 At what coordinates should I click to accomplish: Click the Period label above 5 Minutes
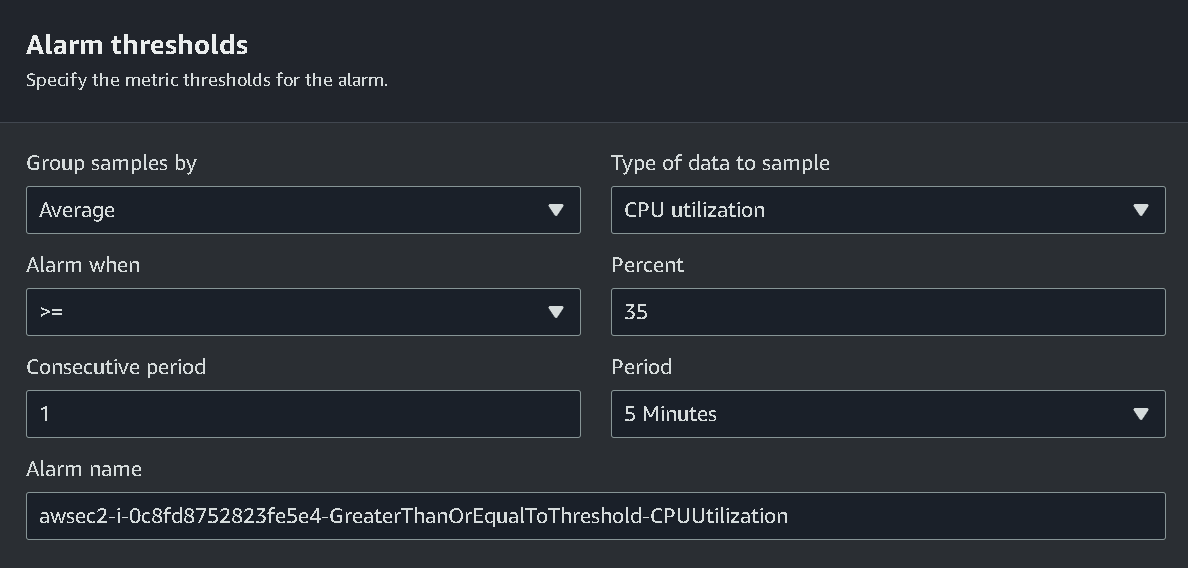pos(641,367)
